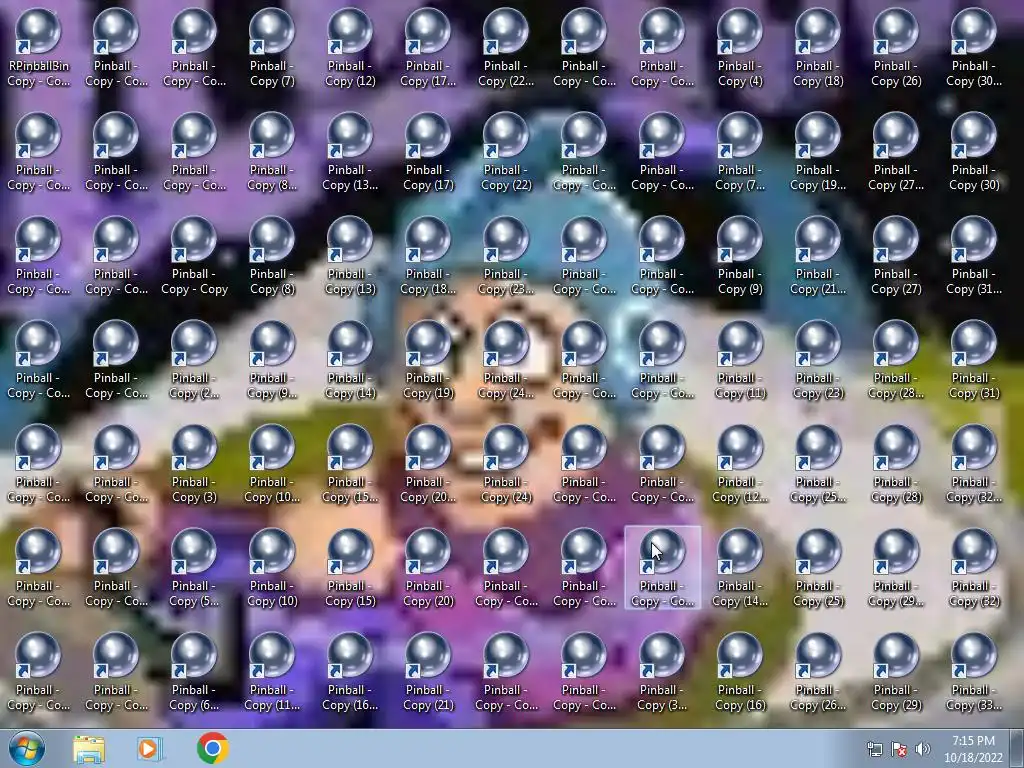Highlight the 'Pinball - Copy (27)' shortcut
Image resolution: width=1024 pixels, height=768 pixels.
[896, 256]
